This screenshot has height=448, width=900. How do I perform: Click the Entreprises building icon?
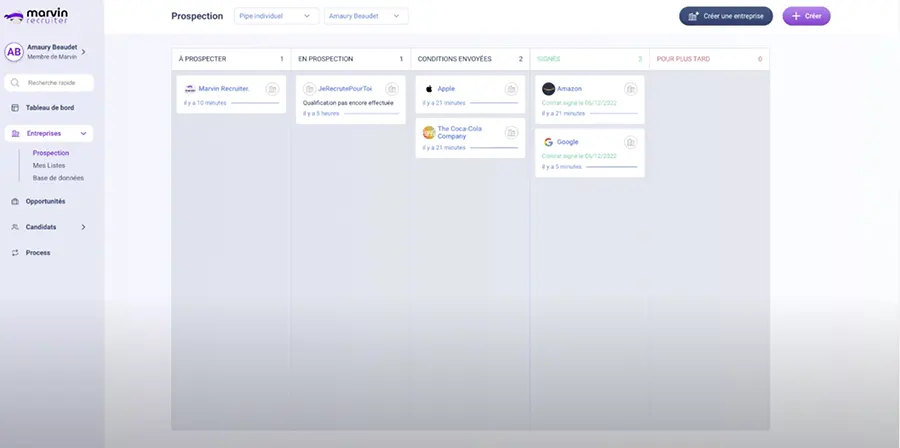coord(15,134)
